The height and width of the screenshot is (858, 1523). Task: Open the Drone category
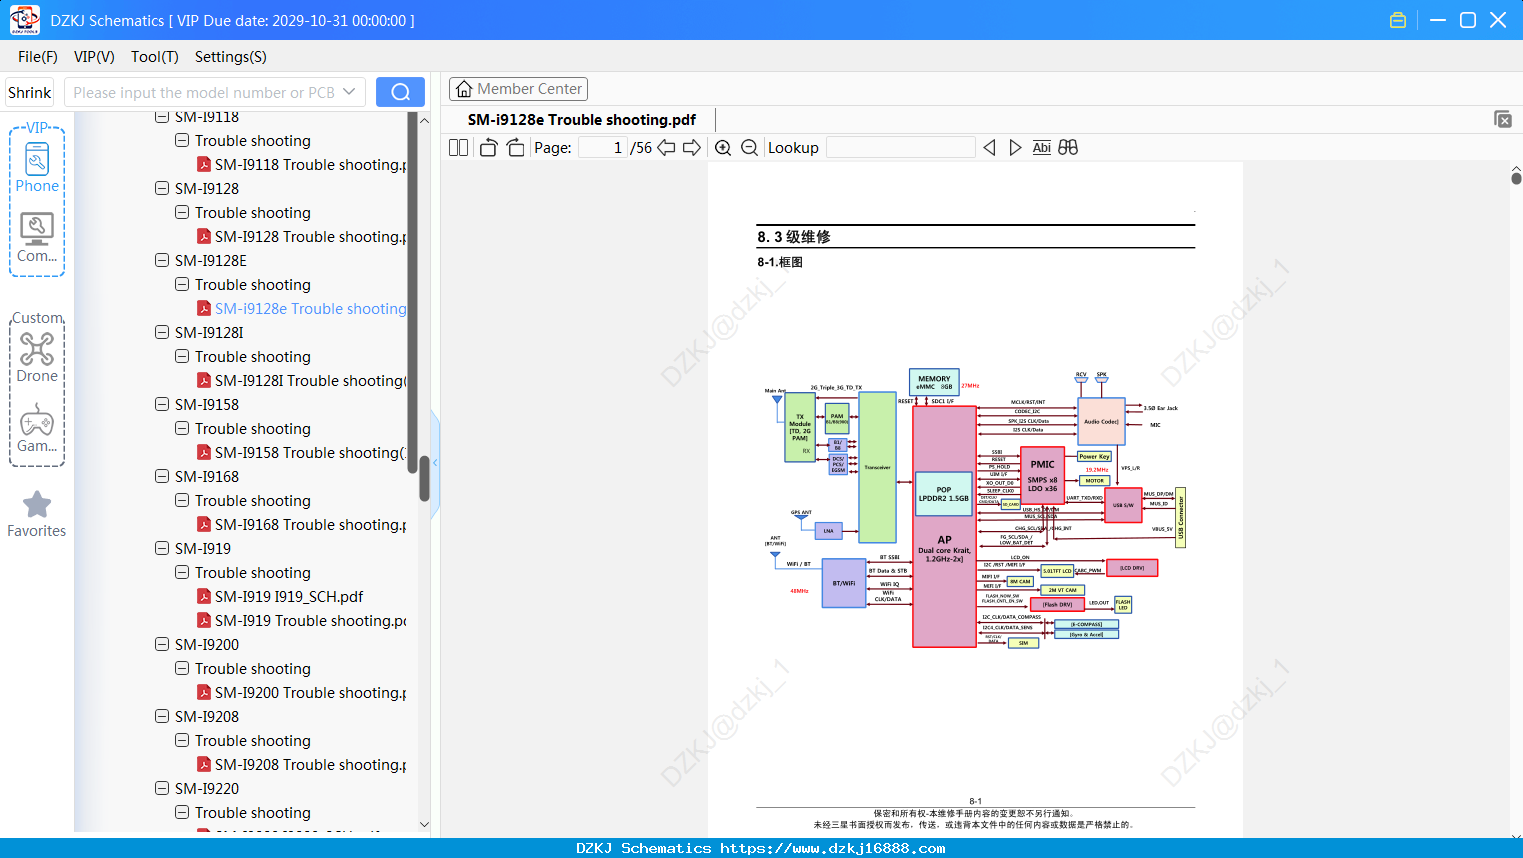pos(37,358)
